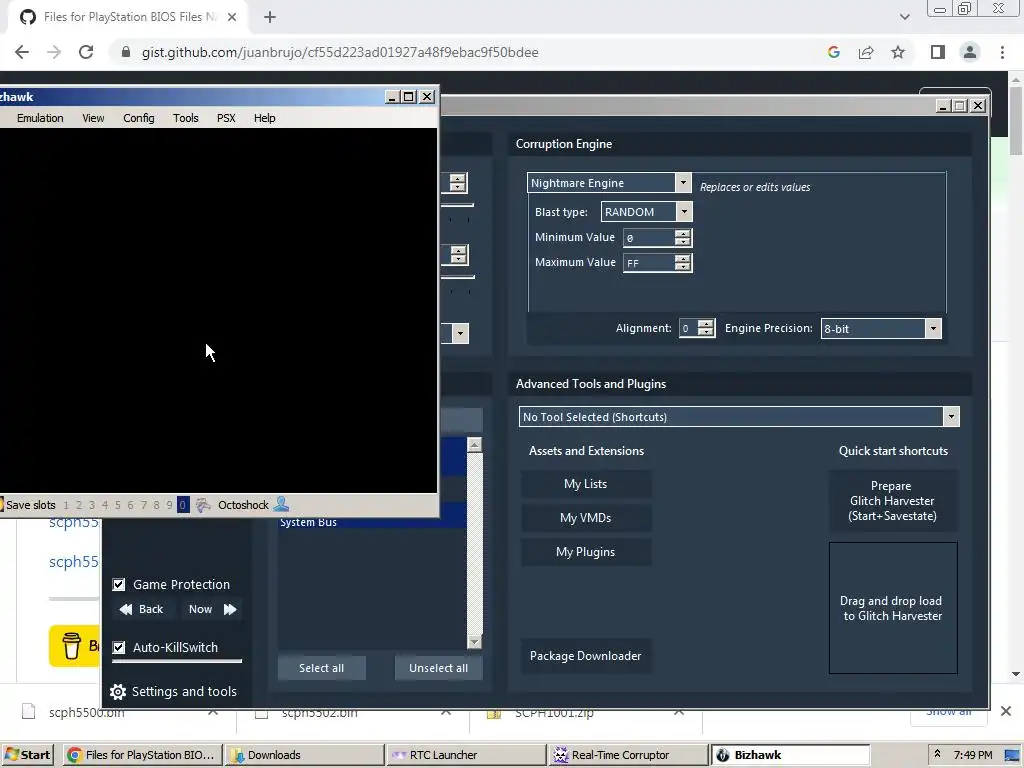This screenshot has height=768, width=1024.
Task: Select save slot 1 in Bizhawk
Action: pyautogui.click(x=66, y=505)
